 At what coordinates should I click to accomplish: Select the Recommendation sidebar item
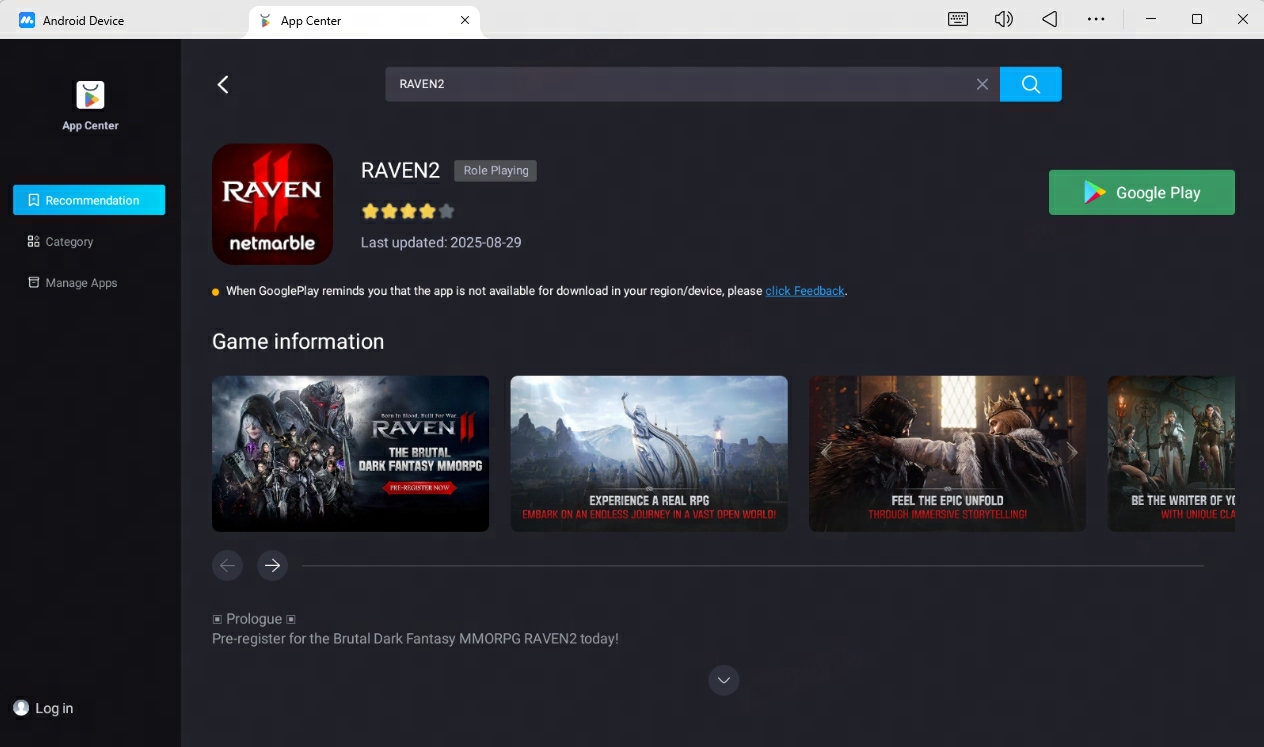pyautogui.click(x=89, y=200)
